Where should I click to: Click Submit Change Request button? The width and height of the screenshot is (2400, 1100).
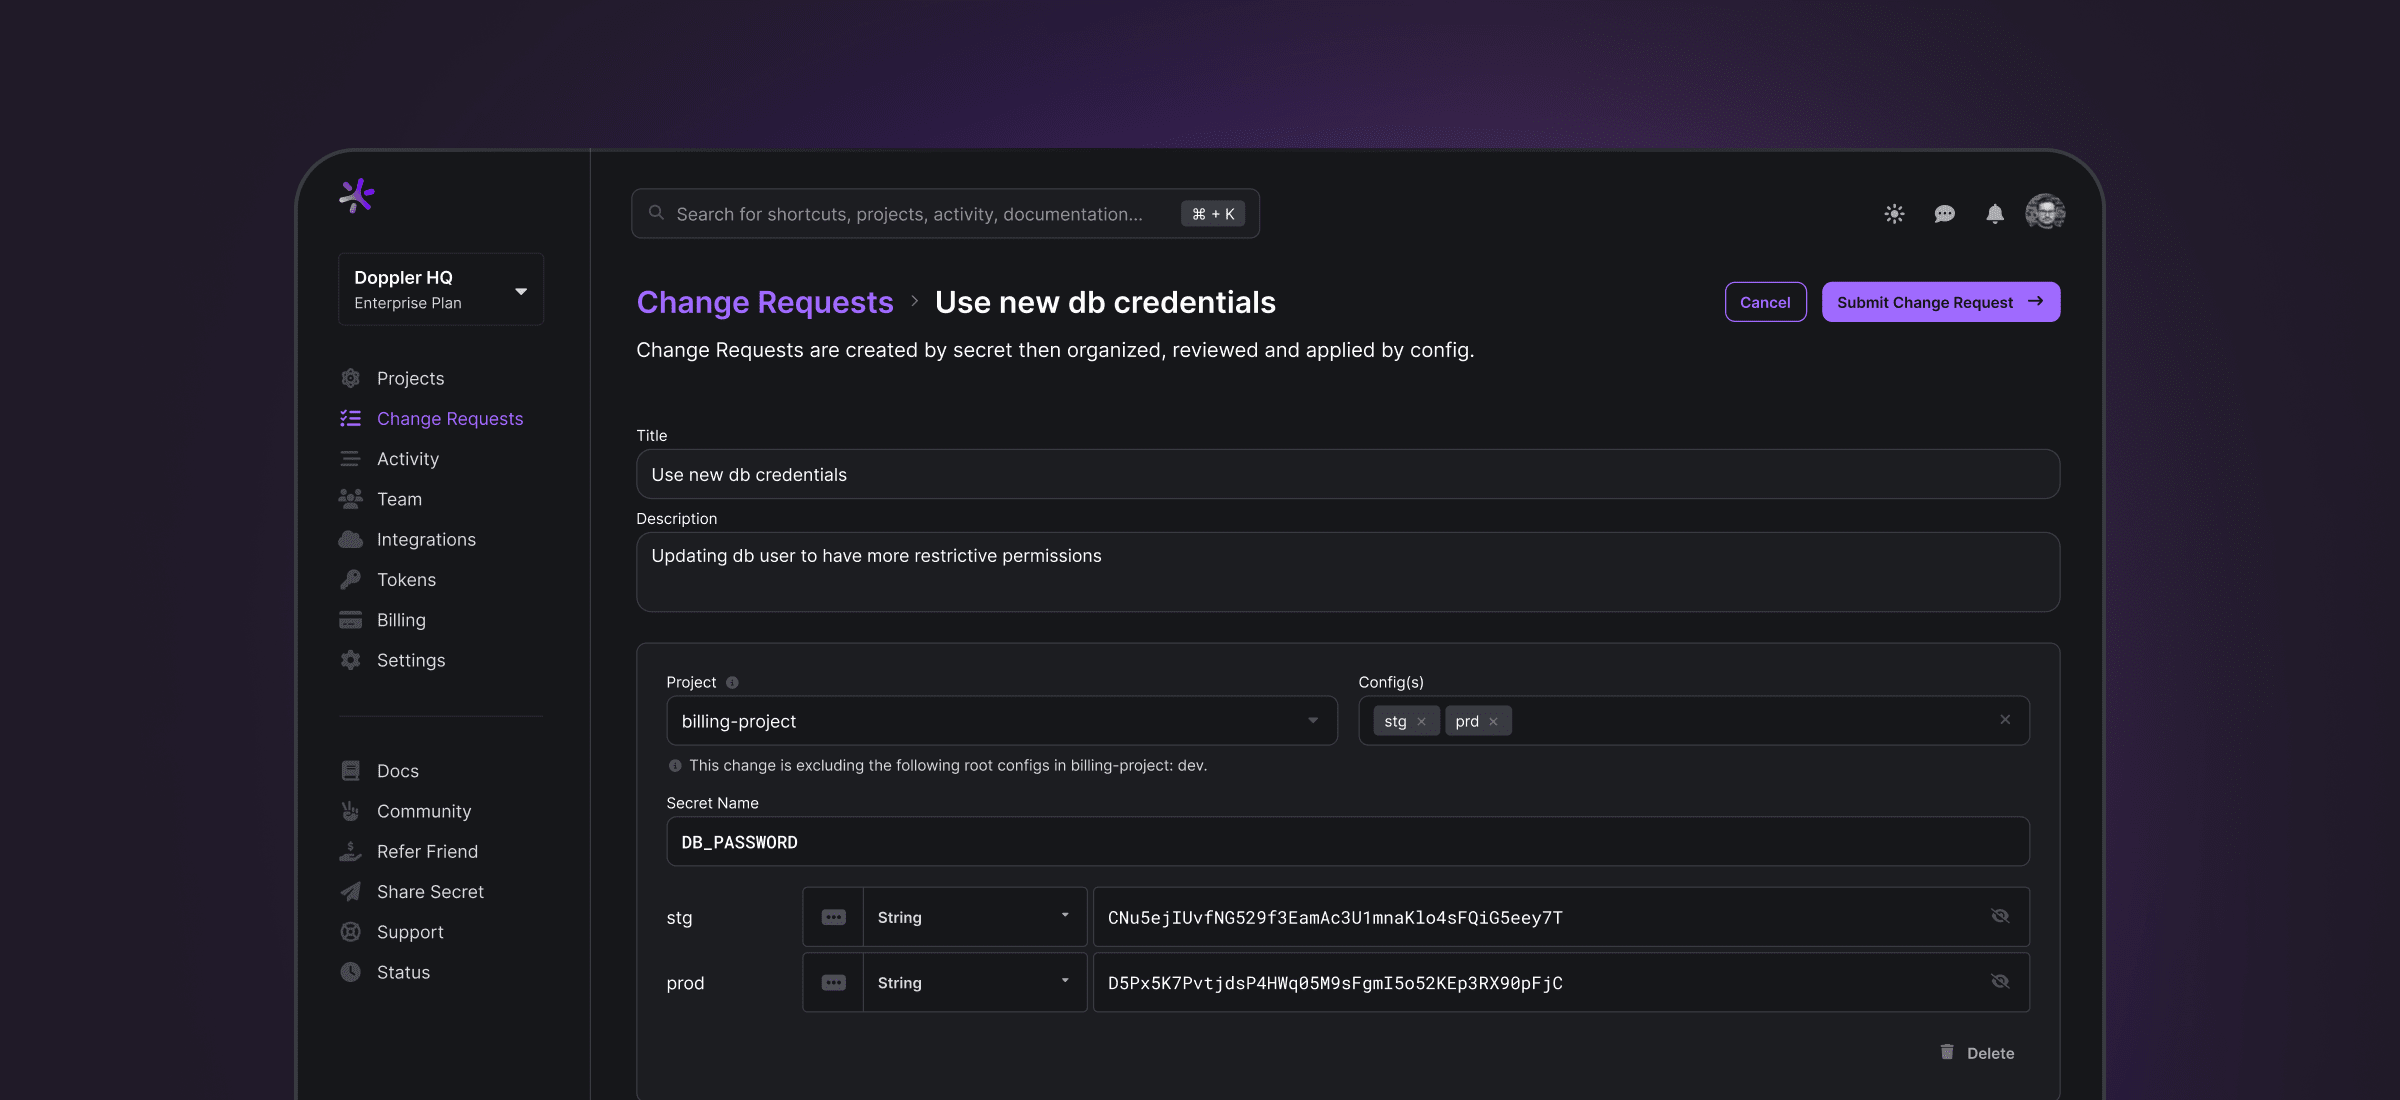click(x=1940, y=302)
